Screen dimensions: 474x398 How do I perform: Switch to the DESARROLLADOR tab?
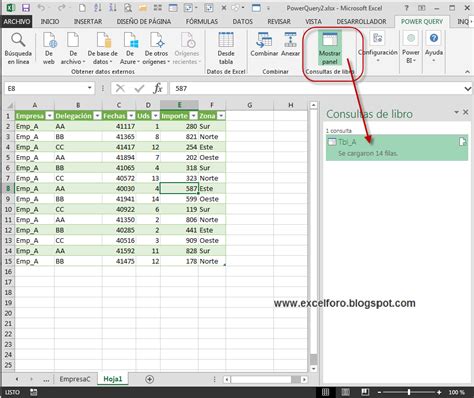(x=361, y=22)
